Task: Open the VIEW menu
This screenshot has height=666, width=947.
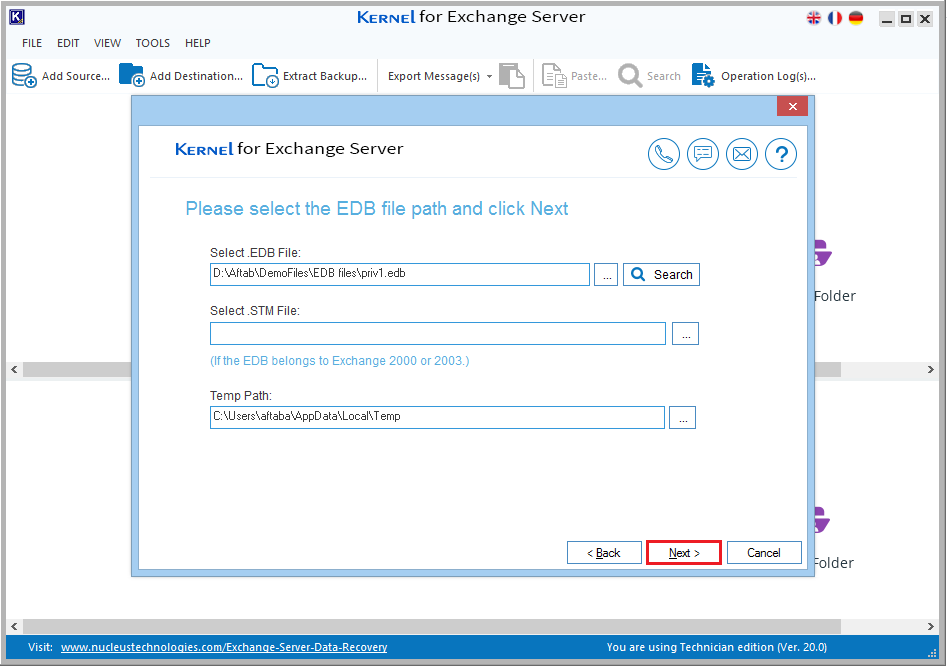Action: click(108, 43)
